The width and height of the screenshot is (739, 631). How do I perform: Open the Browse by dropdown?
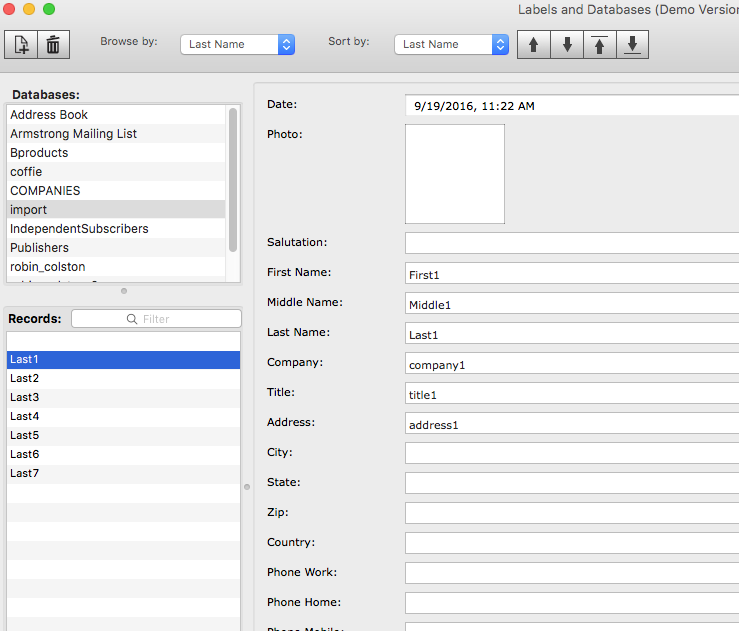pos(237,44)
